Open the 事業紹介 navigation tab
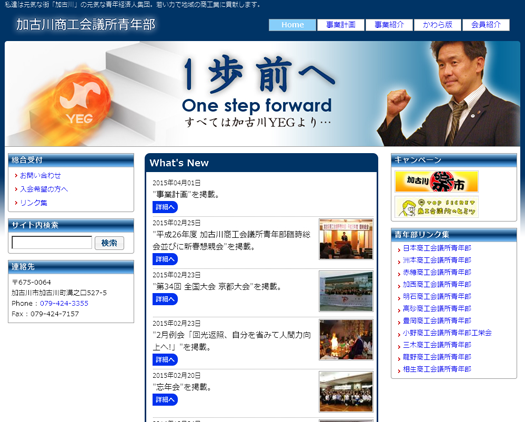525x422 pixels. 389,25
